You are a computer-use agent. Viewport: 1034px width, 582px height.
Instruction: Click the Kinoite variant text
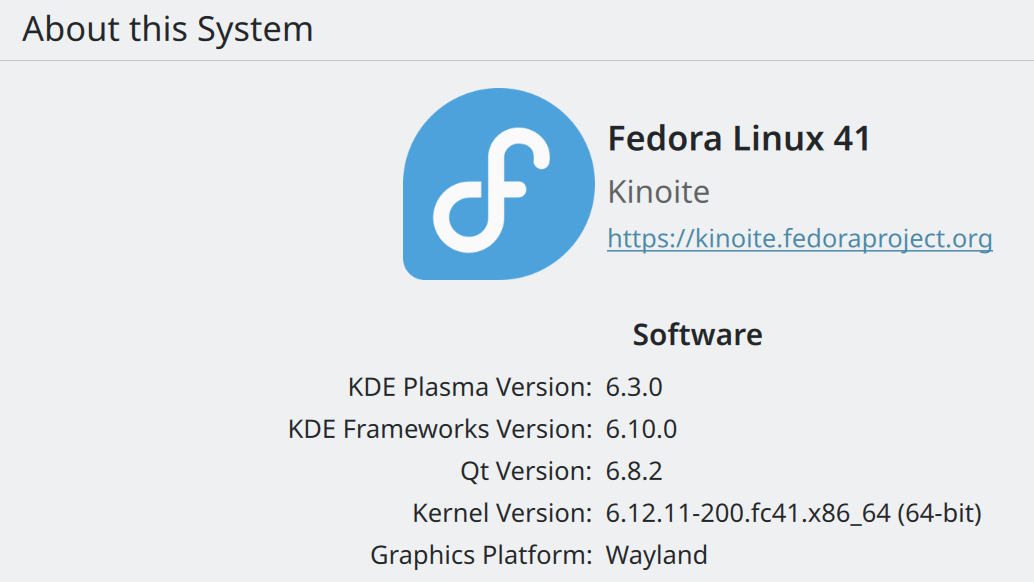click(658, 191)
